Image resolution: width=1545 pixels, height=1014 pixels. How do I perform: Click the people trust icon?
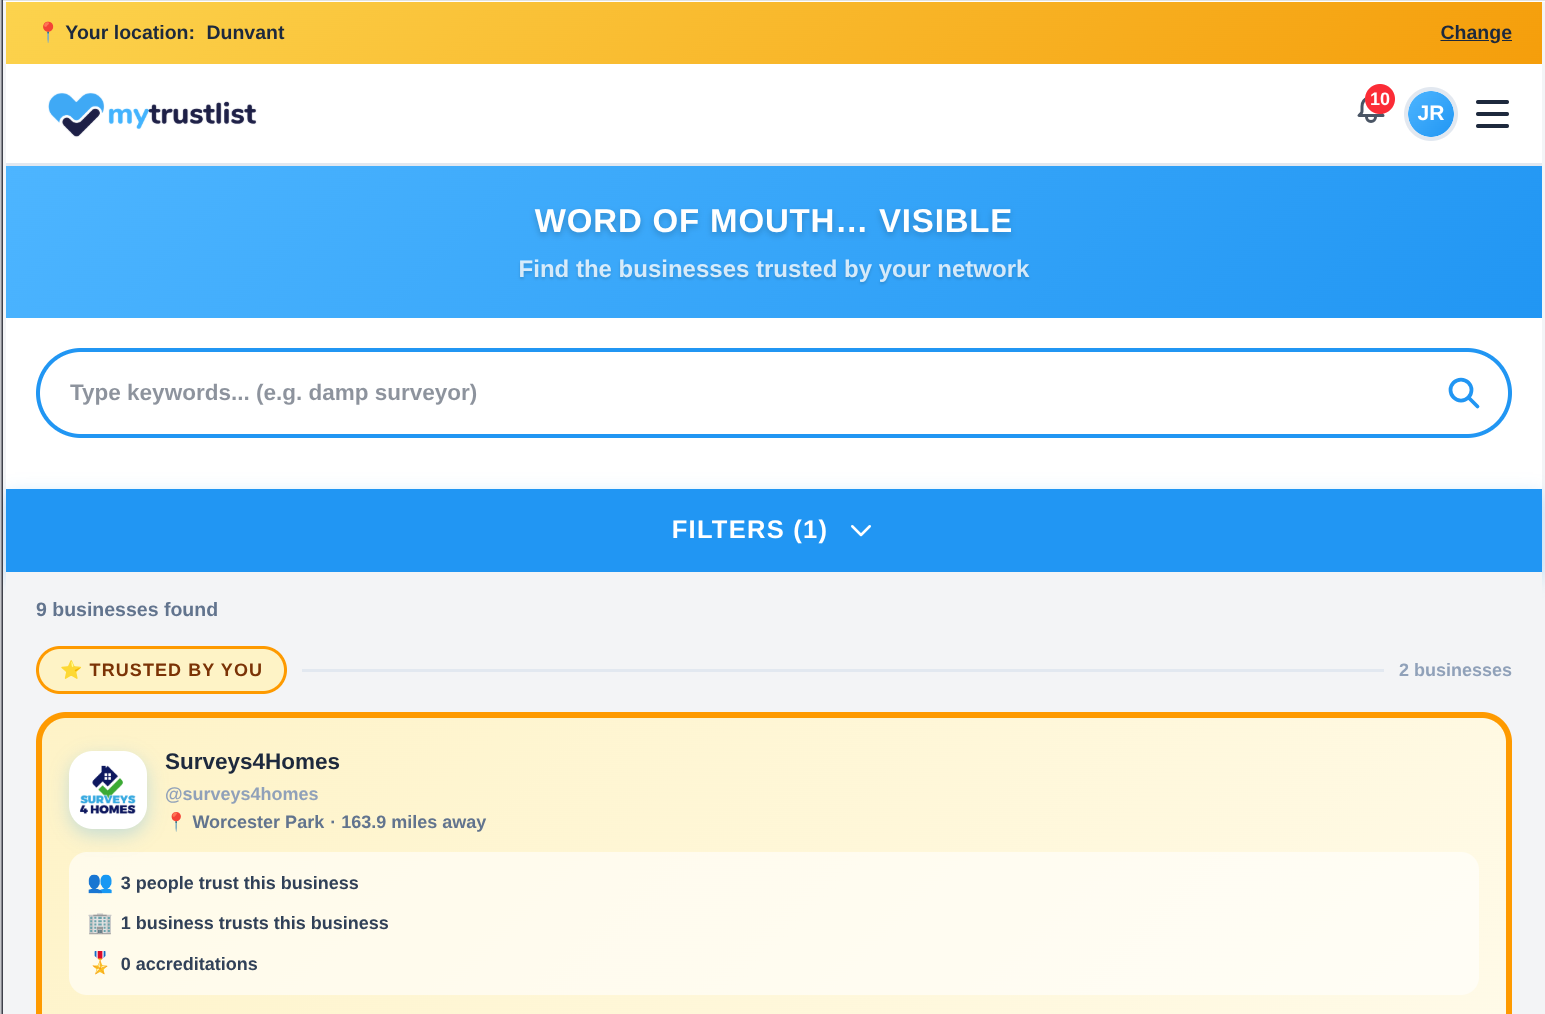coord(100,883)
